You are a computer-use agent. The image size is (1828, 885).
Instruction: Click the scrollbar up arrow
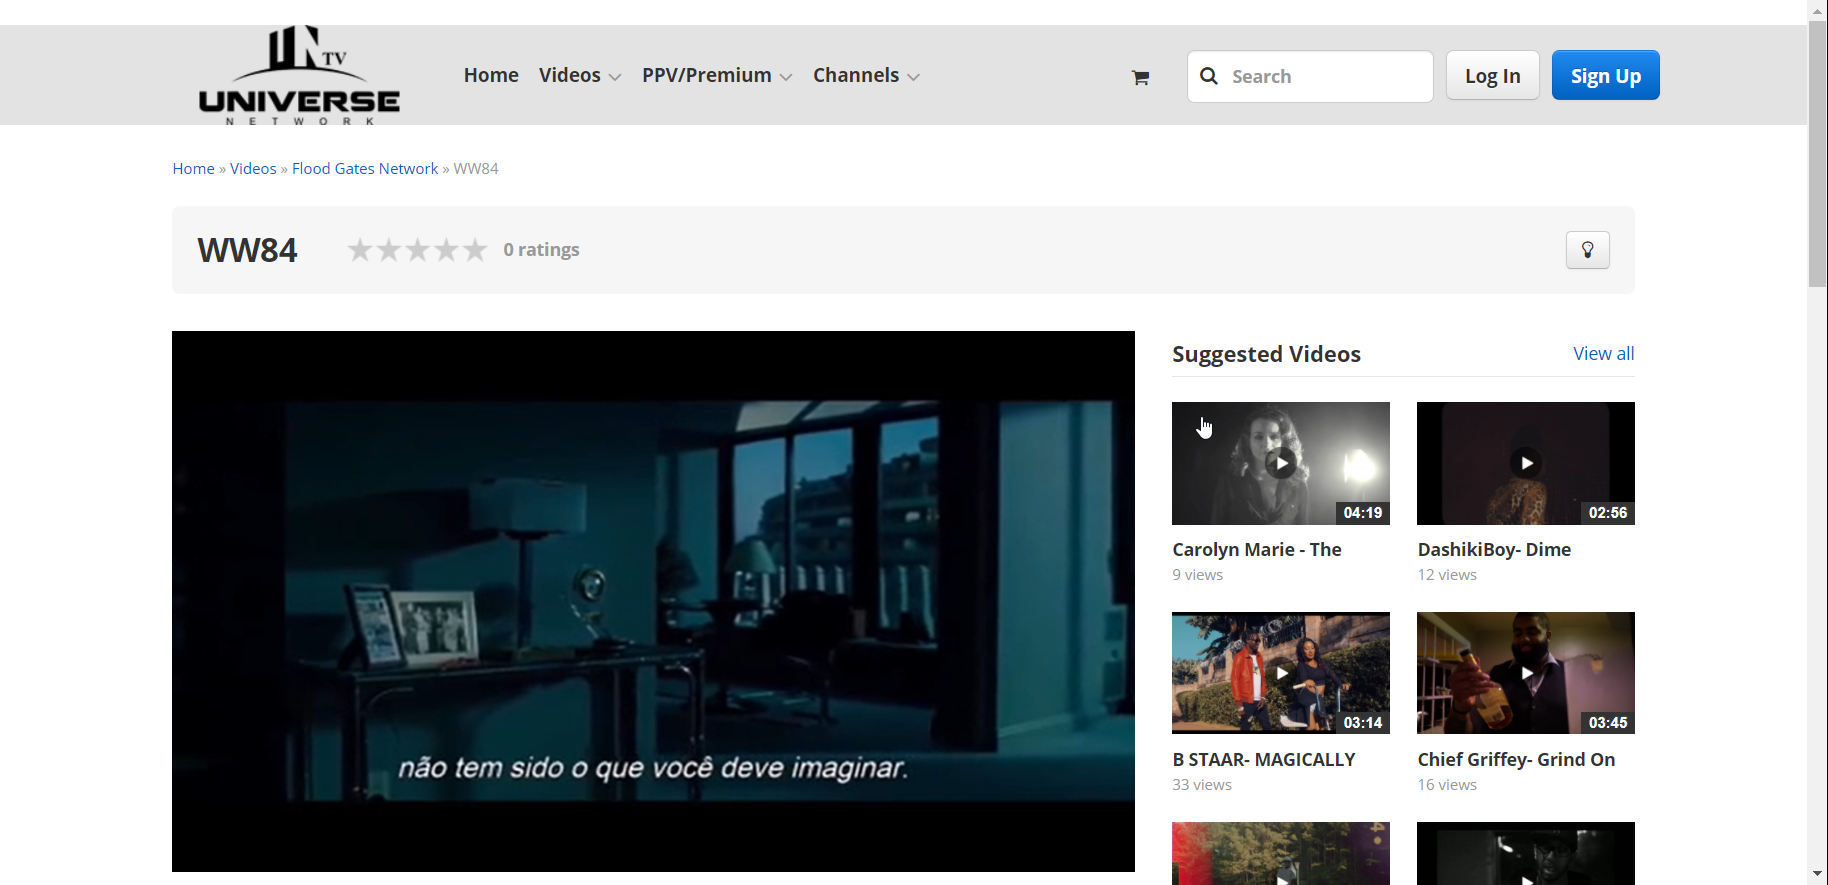tap(1817, 10)
